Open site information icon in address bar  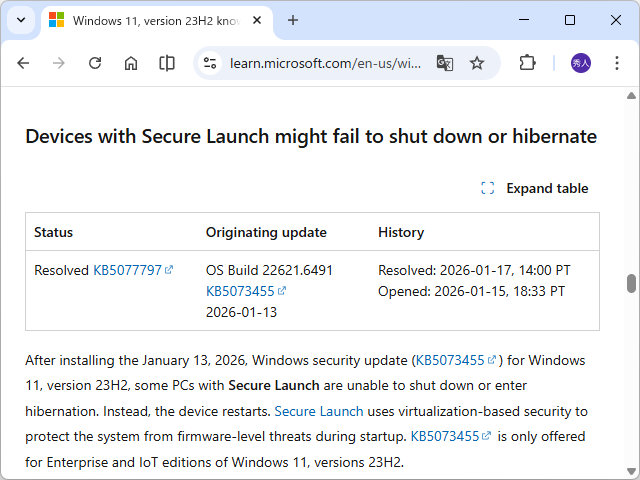pyautogui.click(x=210, y=63)
